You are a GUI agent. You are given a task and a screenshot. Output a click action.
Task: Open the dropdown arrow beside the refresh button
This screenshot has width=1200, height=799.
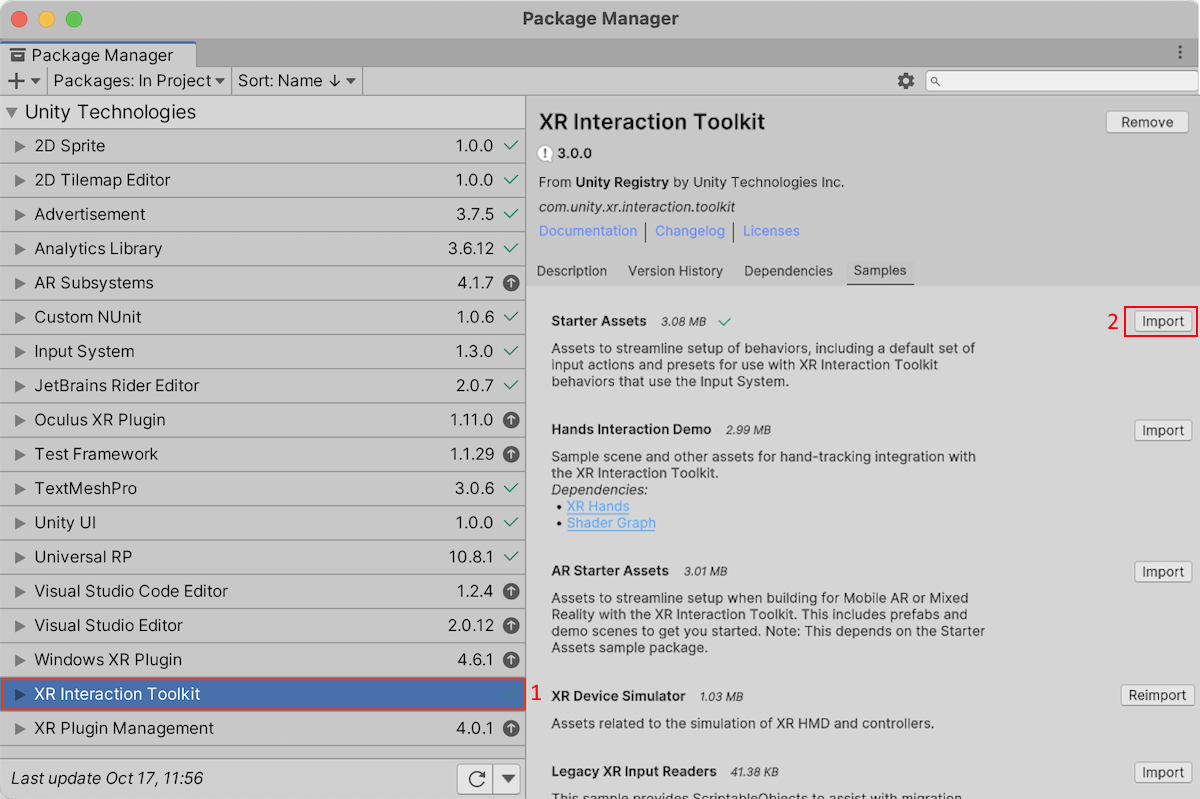tap(509, 778)
